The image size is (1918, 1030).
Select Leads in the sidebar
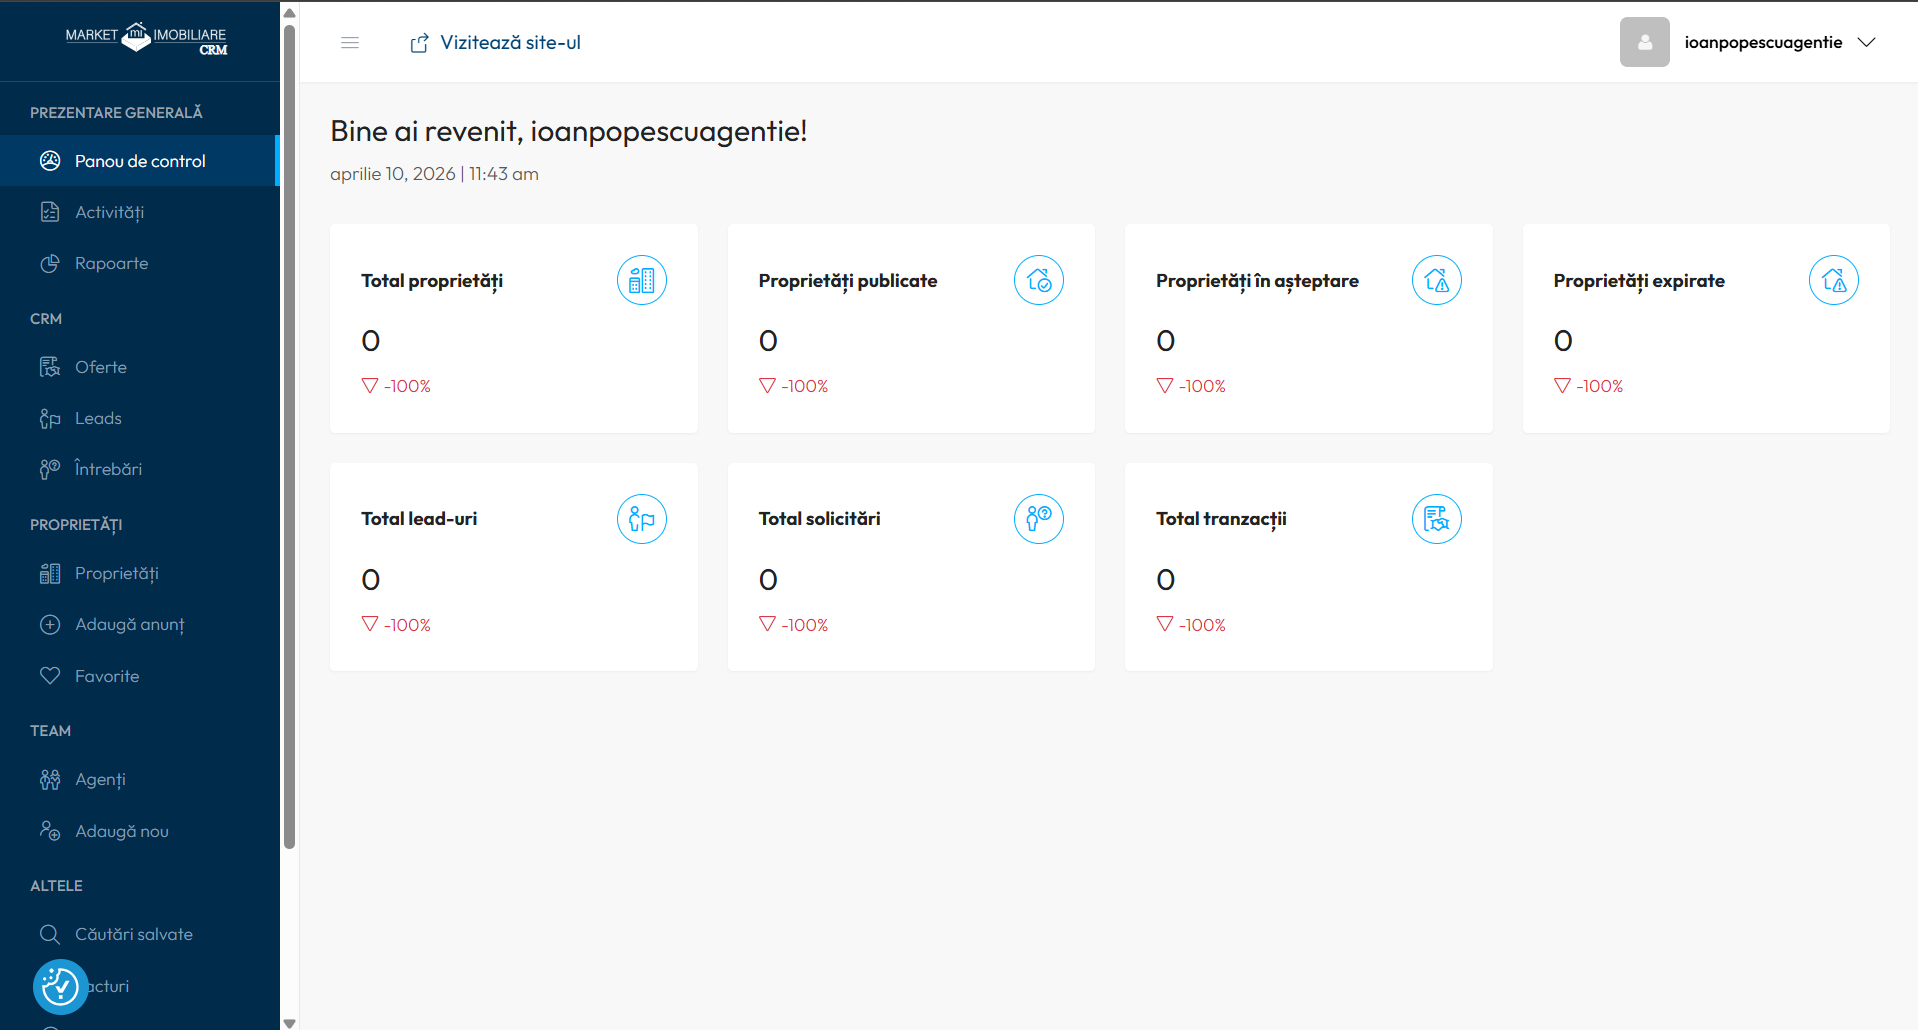pyautogui.click(x=98, y=418)
